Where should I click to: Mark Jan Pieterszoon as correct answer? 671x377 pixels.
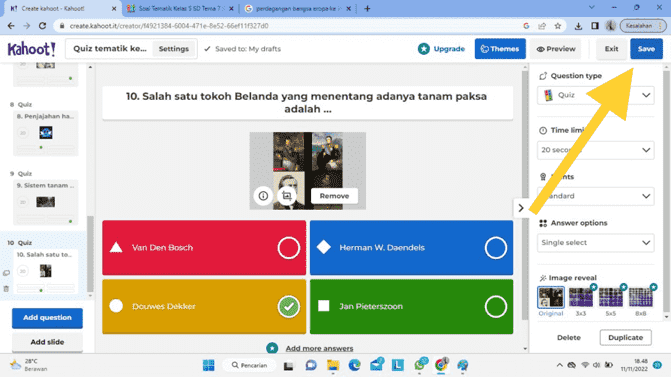click(x=496, y=306)
